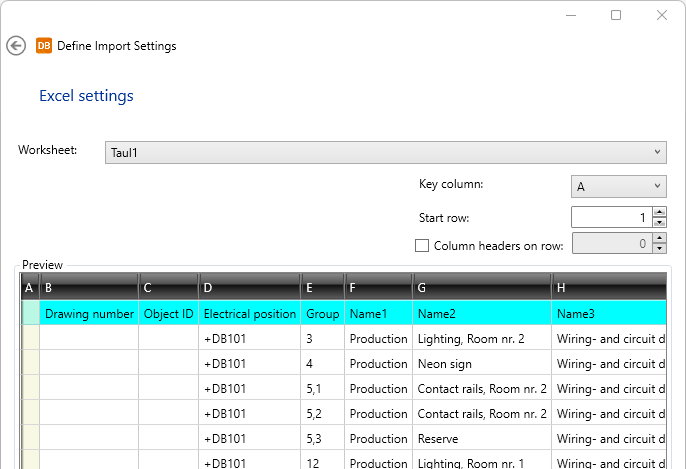The height and width of the screenshot is (469, 686).
Task: Click the Electrical position header cell
Action: click(250, 313)
